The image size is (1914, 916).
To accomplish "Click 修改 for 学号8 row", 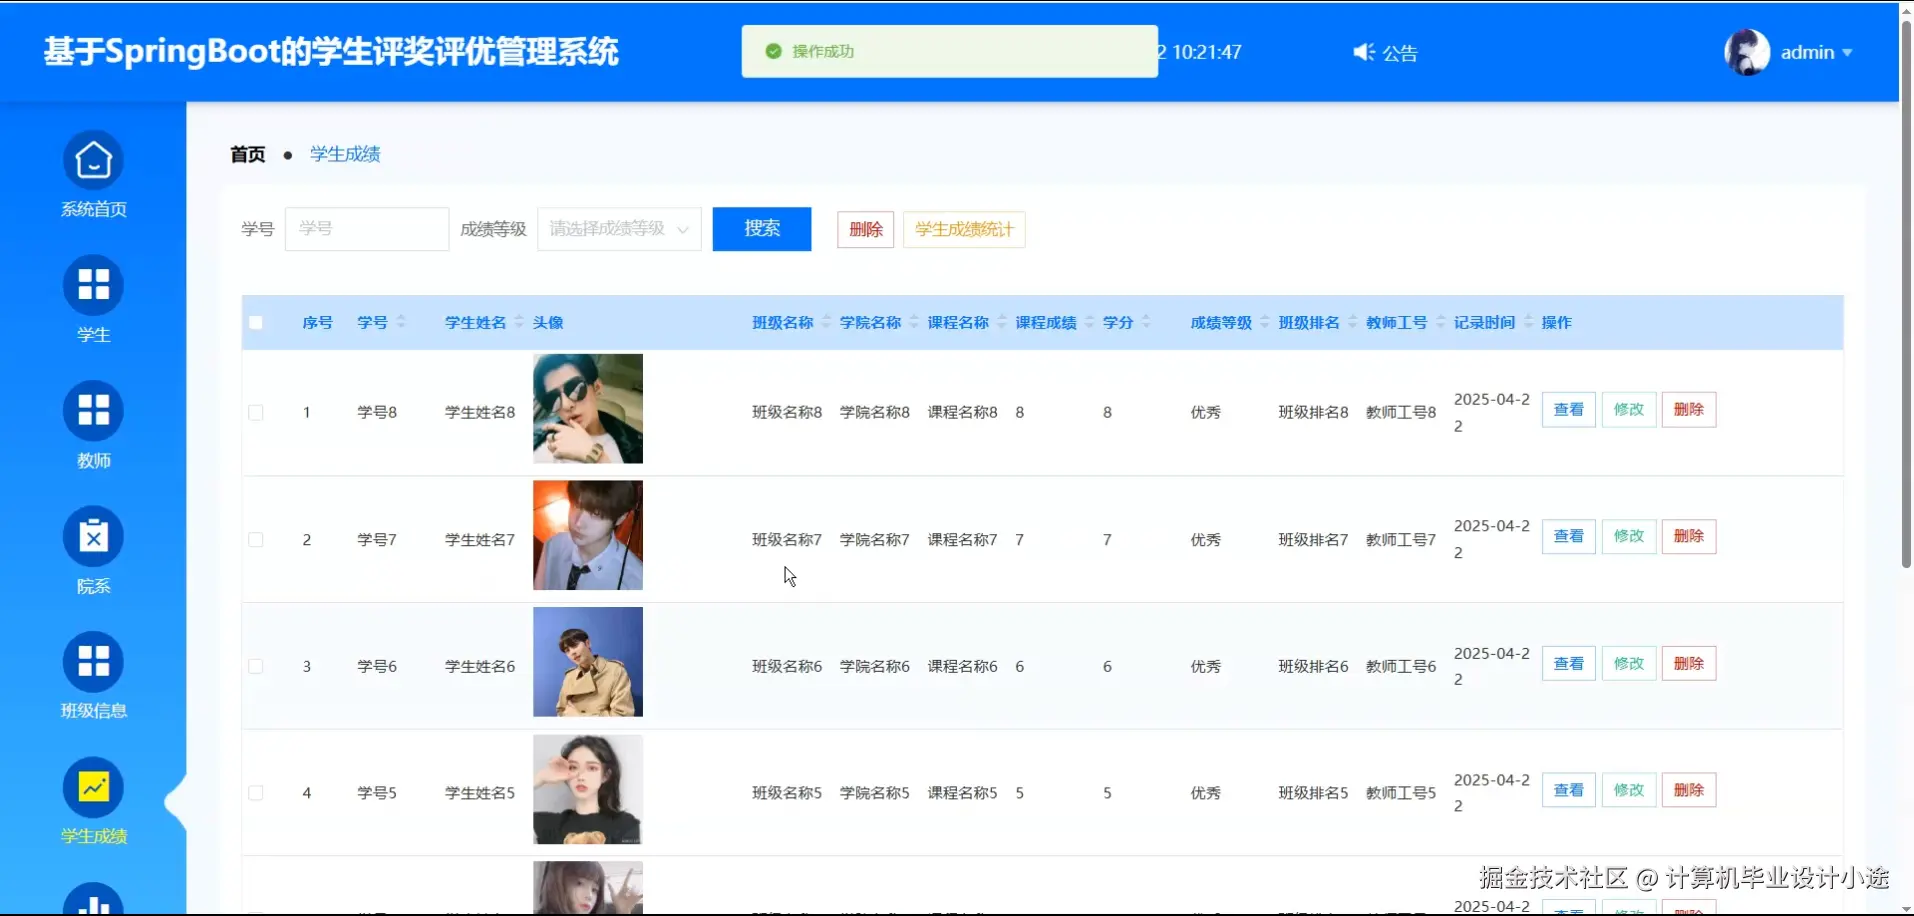I will (1629, 410).
